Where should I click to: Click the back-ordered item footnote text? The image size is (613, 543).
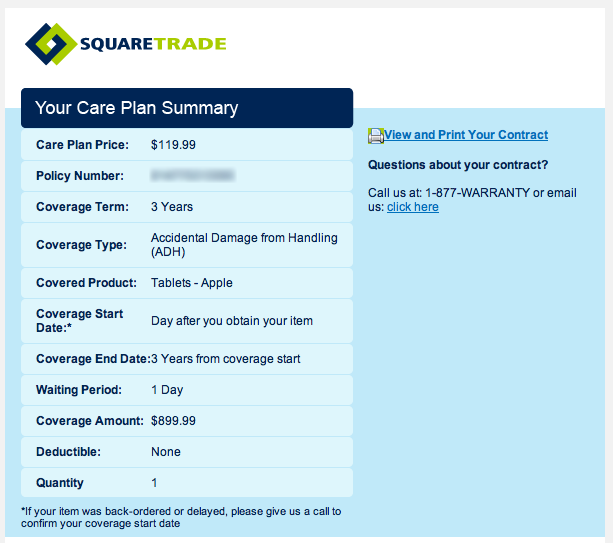181,518
